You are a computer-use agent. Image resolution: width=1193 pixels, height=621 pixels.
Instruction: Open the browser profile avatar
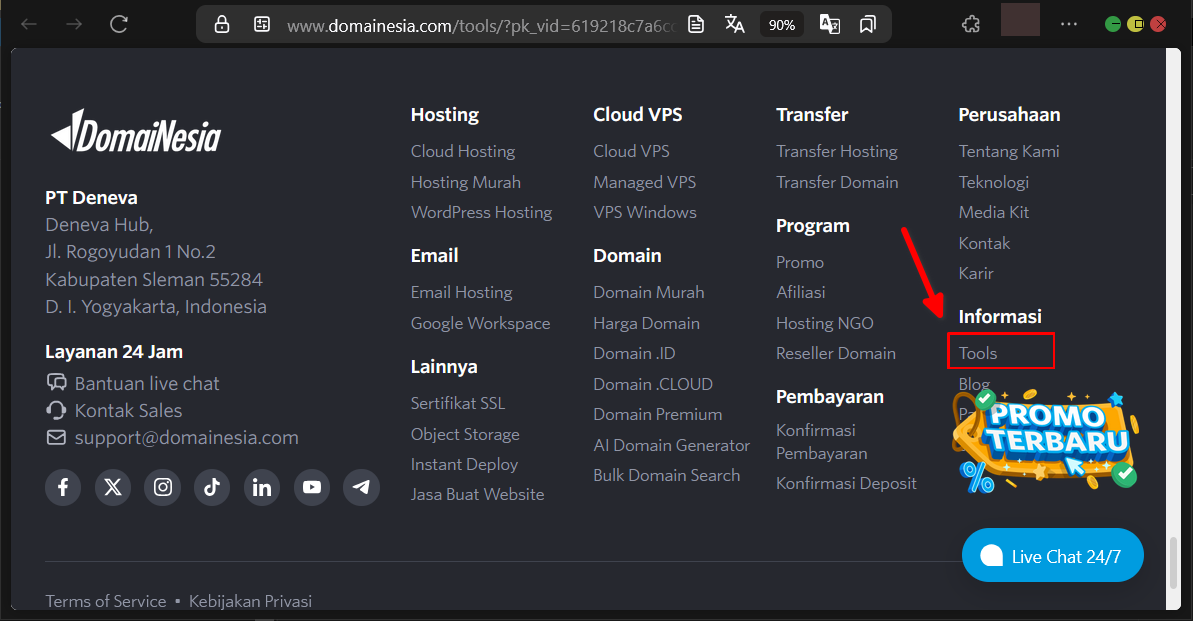coord(1020,20)
